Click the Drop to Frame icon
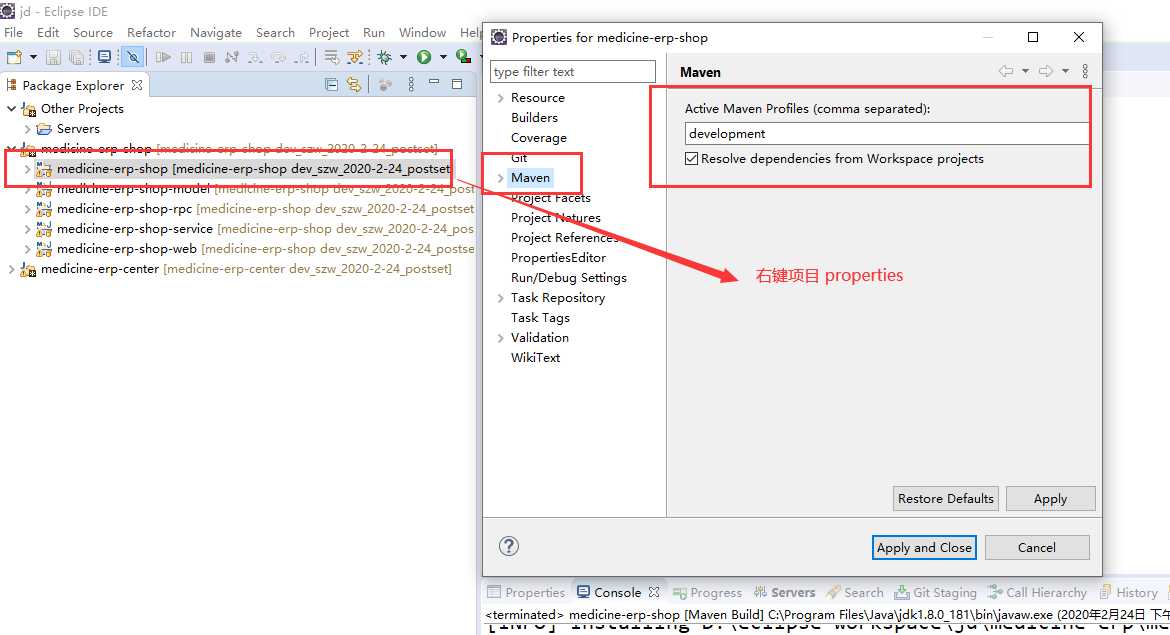 tap(332, 57)
